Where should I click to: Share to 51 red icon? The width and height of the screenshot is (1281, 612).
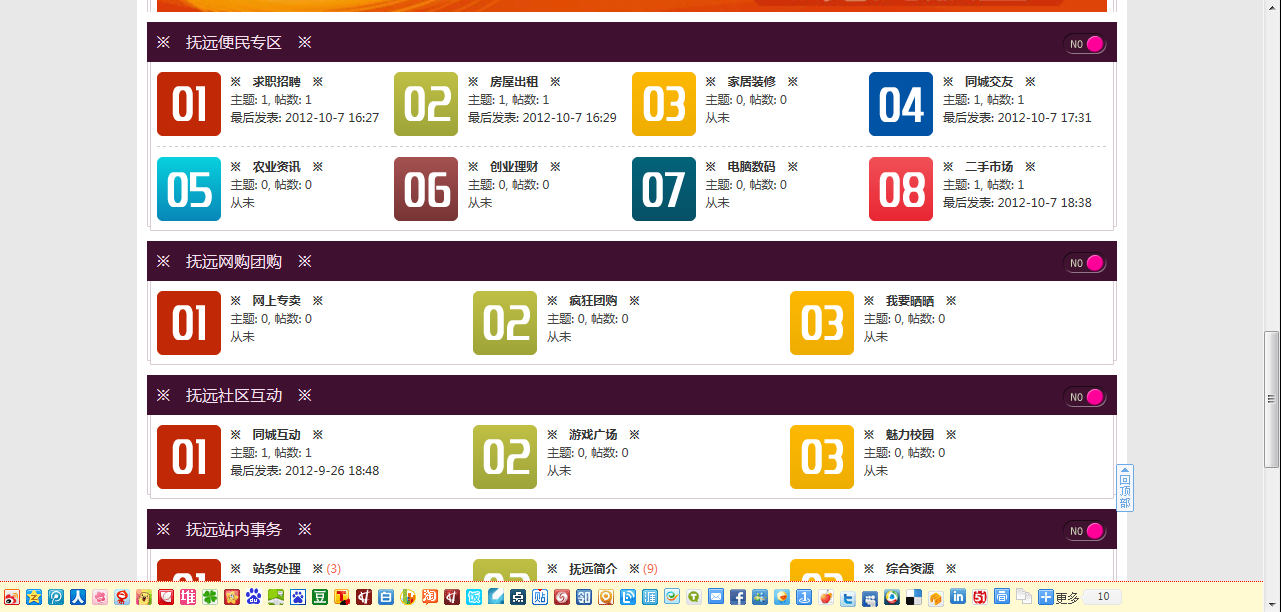point(980,597)
